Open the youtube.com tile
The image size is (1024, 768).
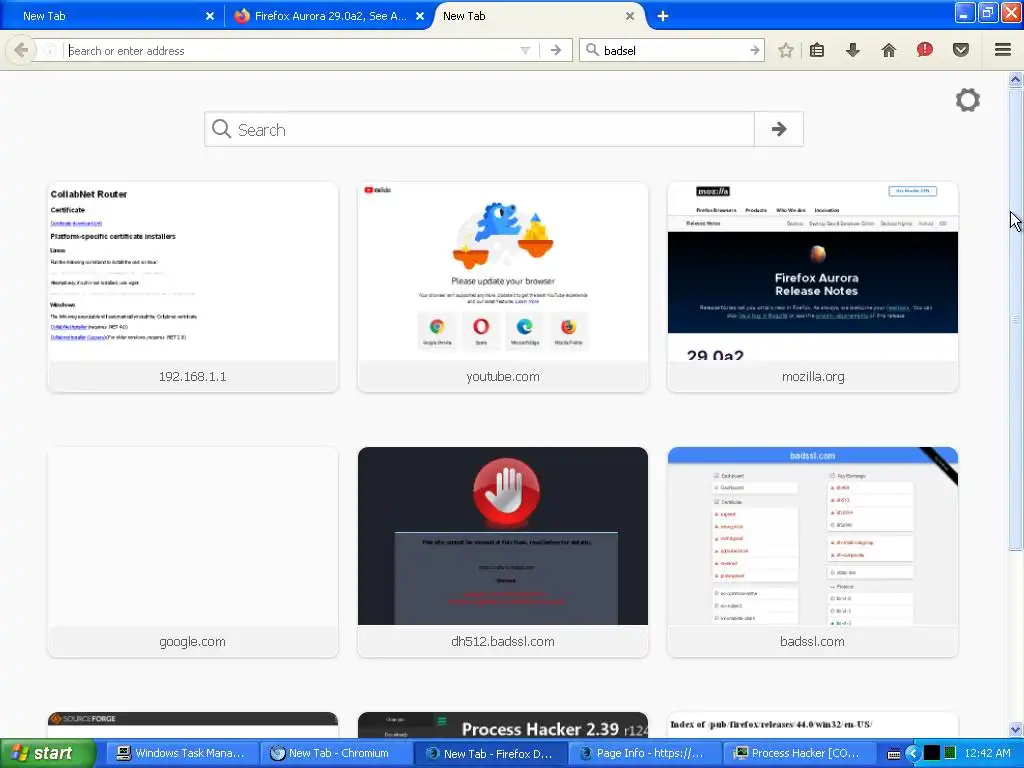pos(503,287)
